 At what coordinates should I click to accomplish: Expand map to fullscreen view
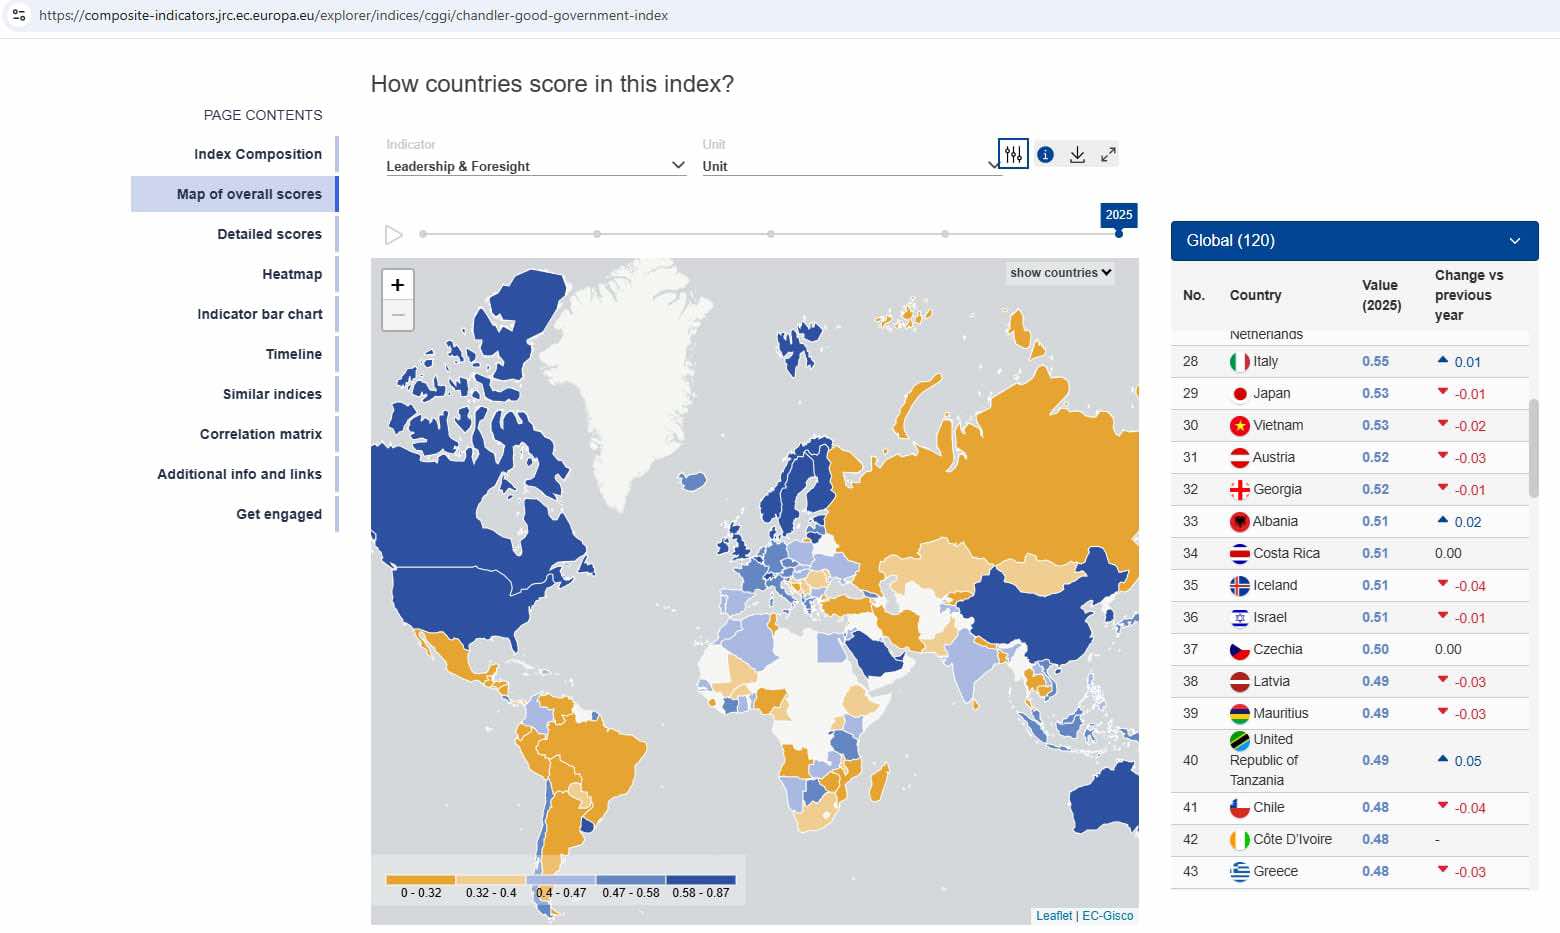click(x=1108, y=155)
